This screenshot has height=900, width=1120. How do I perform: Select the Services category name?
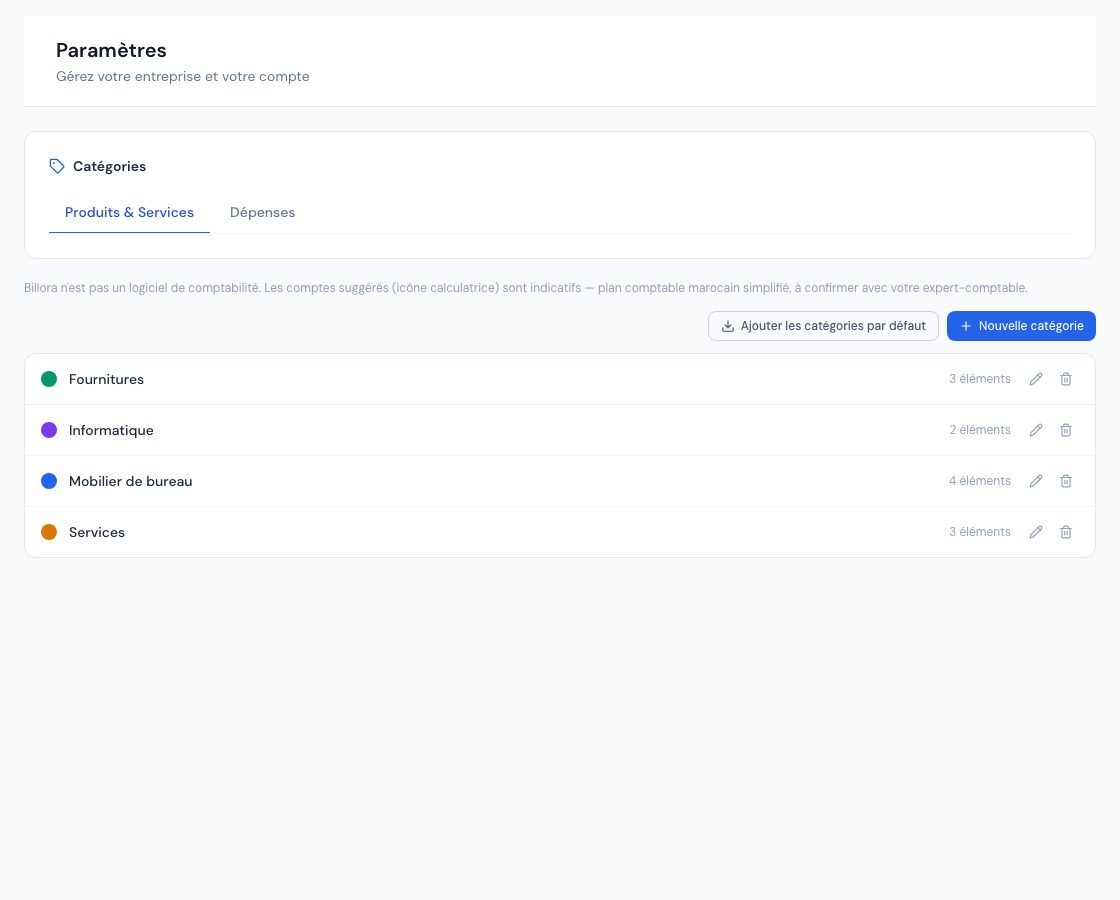[x=97, y=532]
